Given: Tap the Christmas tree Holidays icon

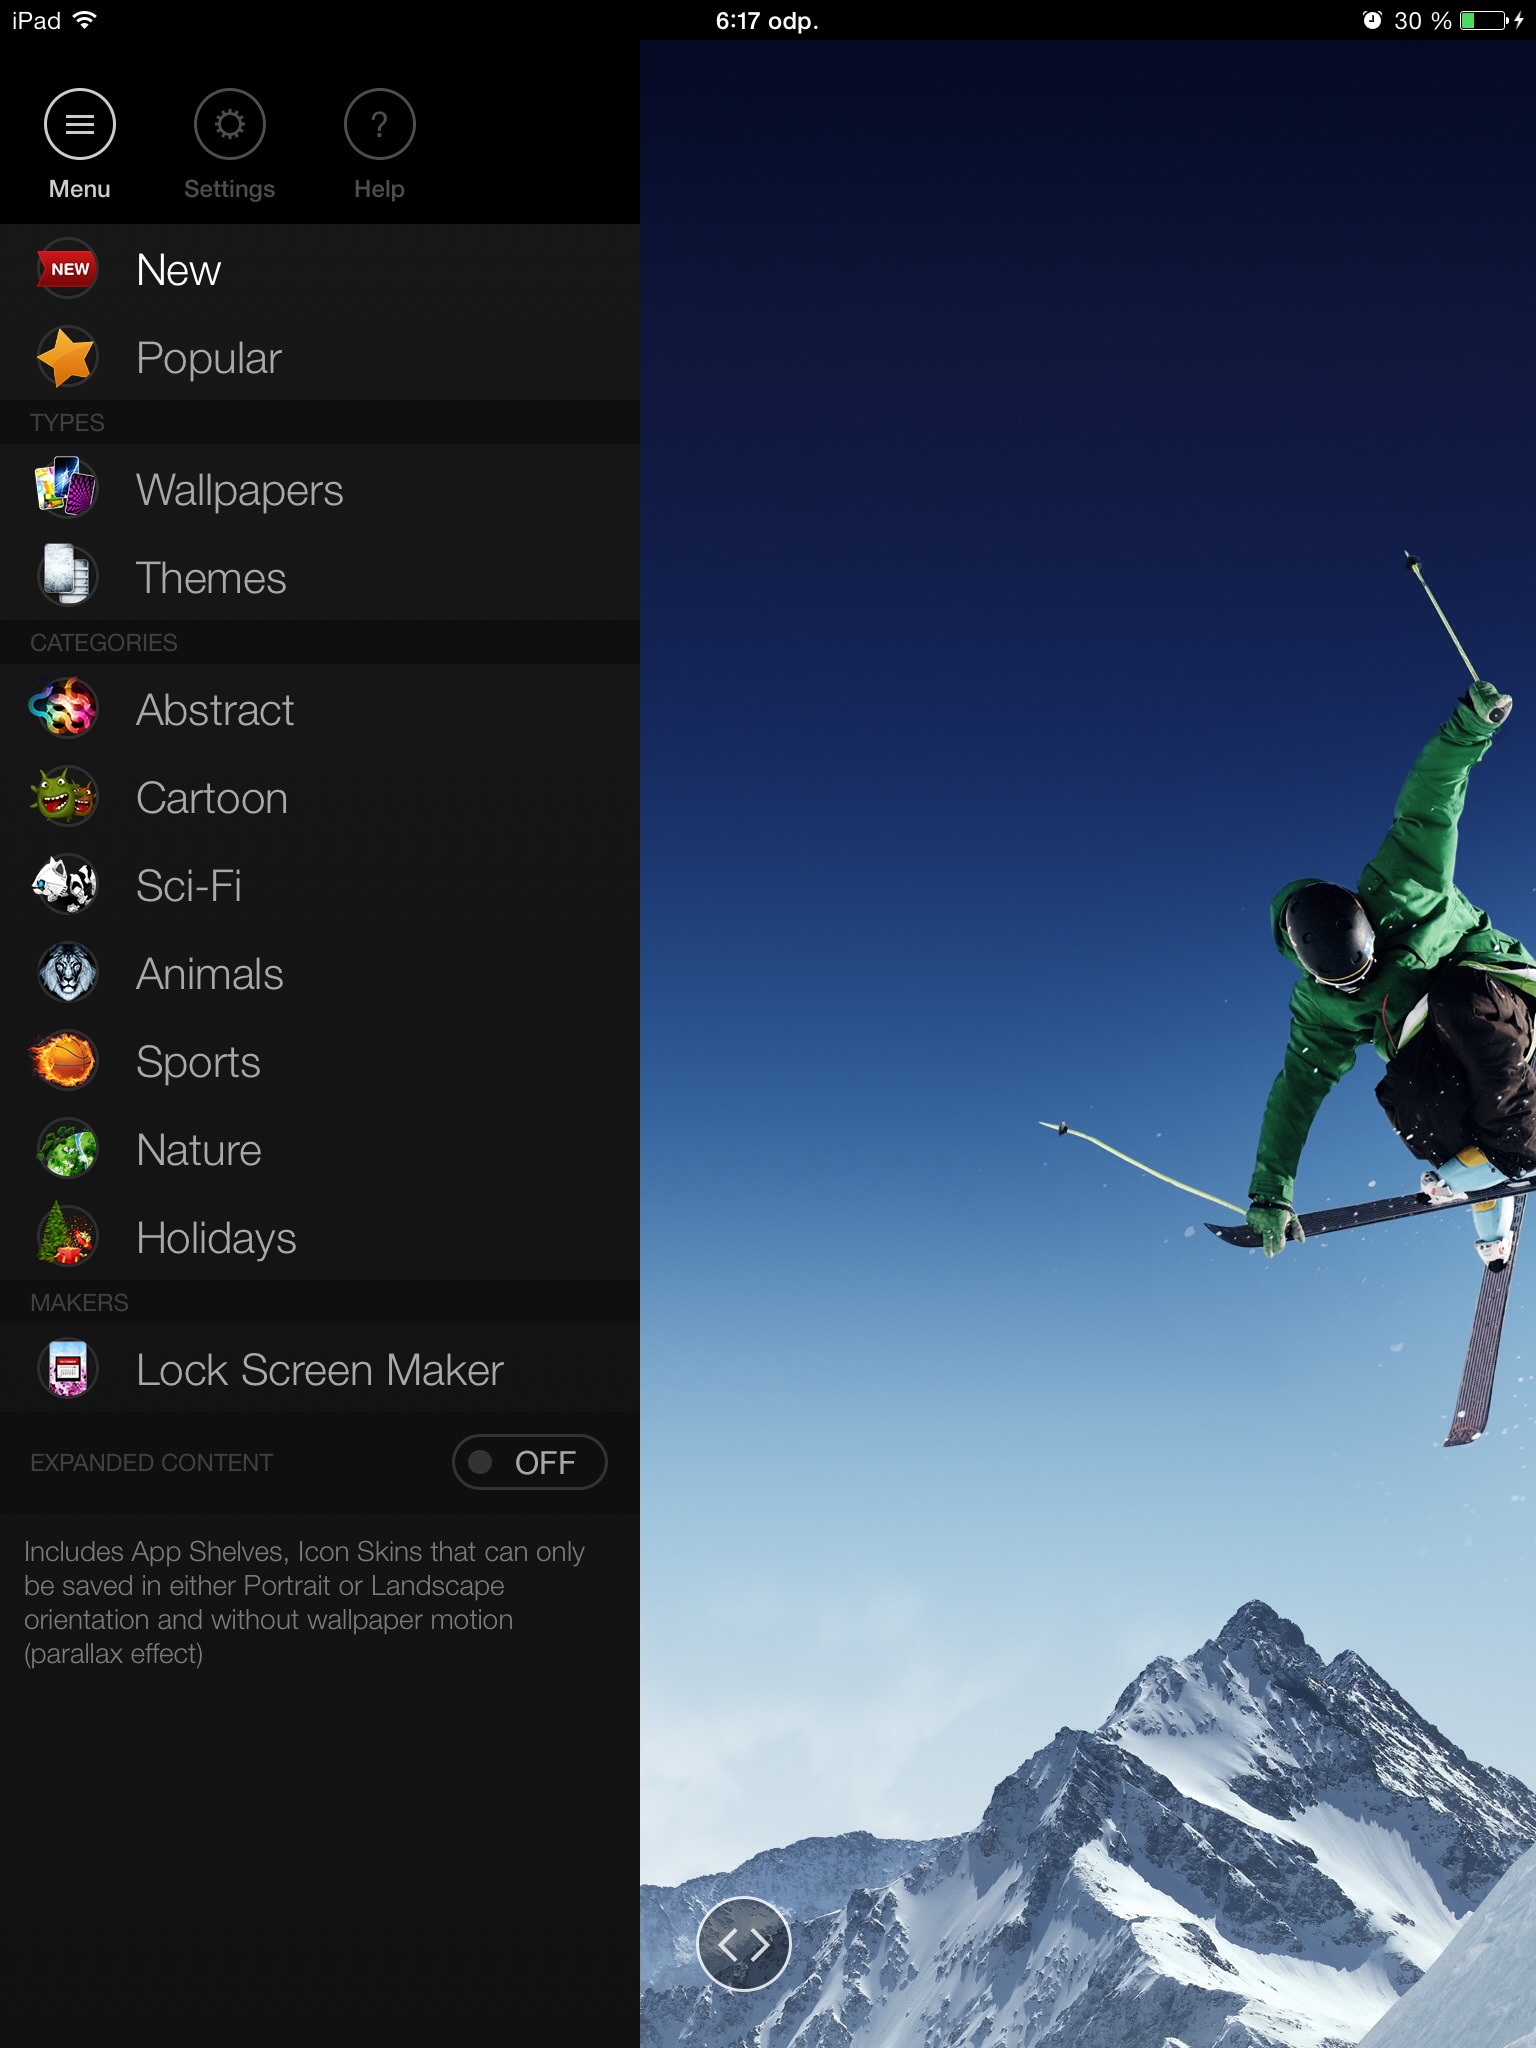Looking at the screenshot, I should pos(66,1237).
